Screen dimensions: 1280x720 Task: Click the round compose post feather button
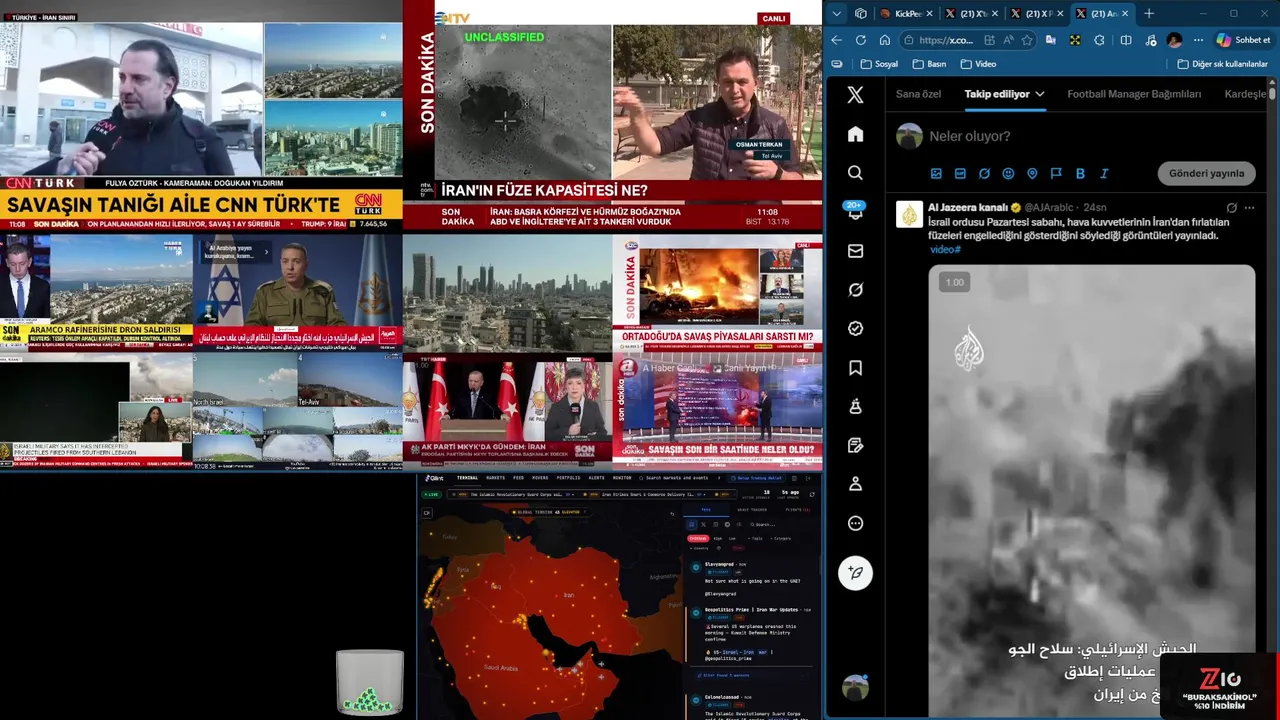(x=855, y=573)
